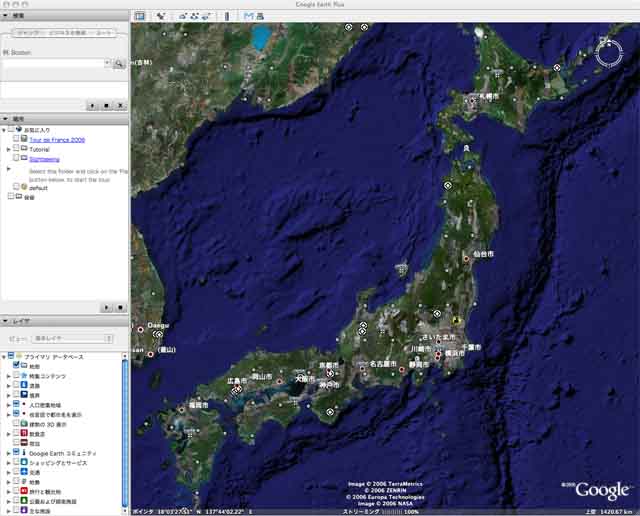
Task: Collapse the プライマリ データベース tree node
Action: (x=4, y=357)
